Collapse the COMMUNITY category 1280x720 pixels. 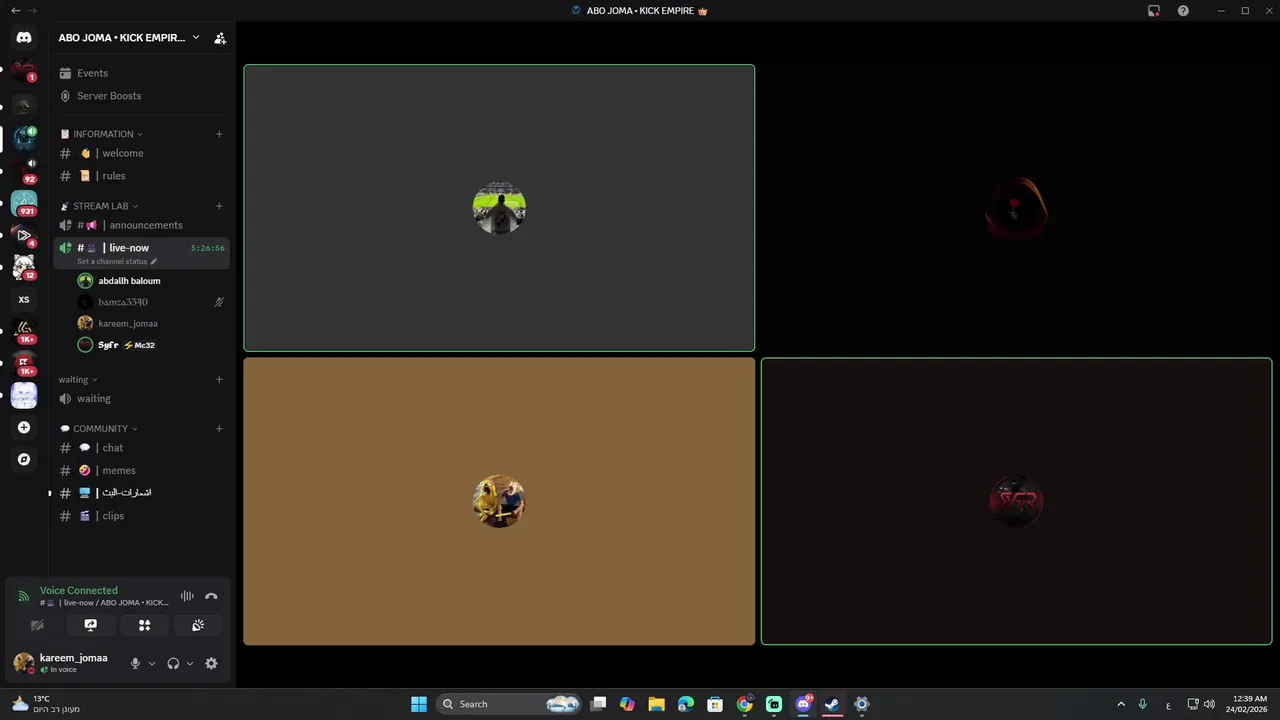click(99, 428)
